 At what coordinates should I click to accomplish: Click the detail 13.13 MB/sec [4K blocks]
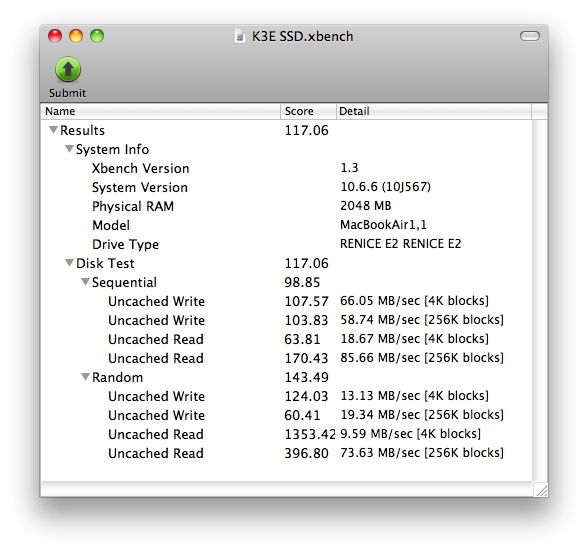point(414,396)
